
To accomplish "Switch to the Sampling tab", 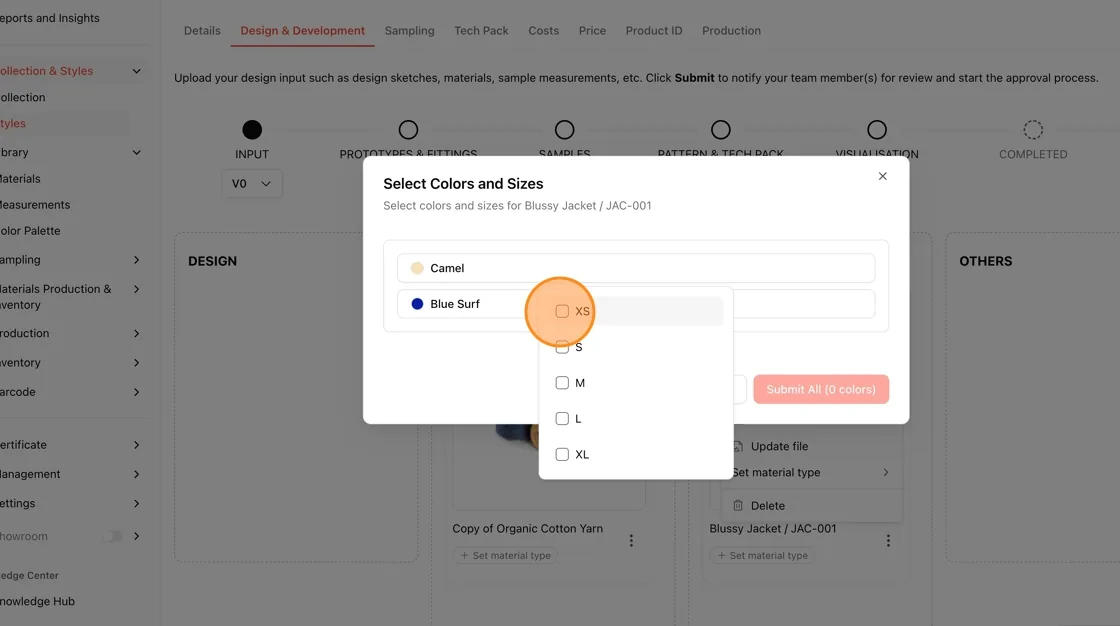I will (x=409, y=31).
